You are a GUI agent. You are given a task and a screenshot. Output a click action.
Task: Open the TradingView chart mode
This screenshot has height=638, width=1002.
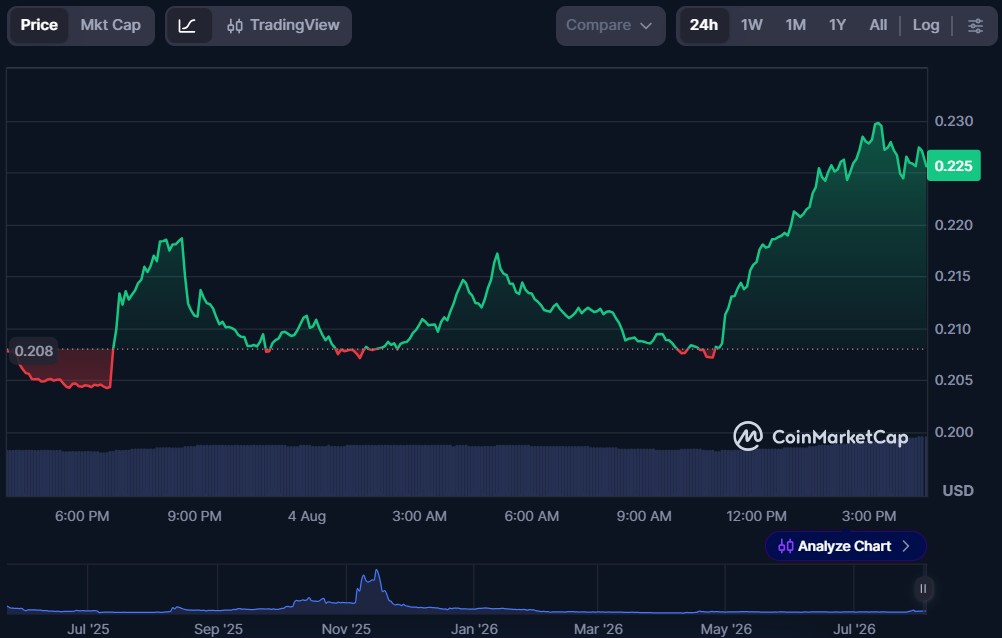pos(283,26)
